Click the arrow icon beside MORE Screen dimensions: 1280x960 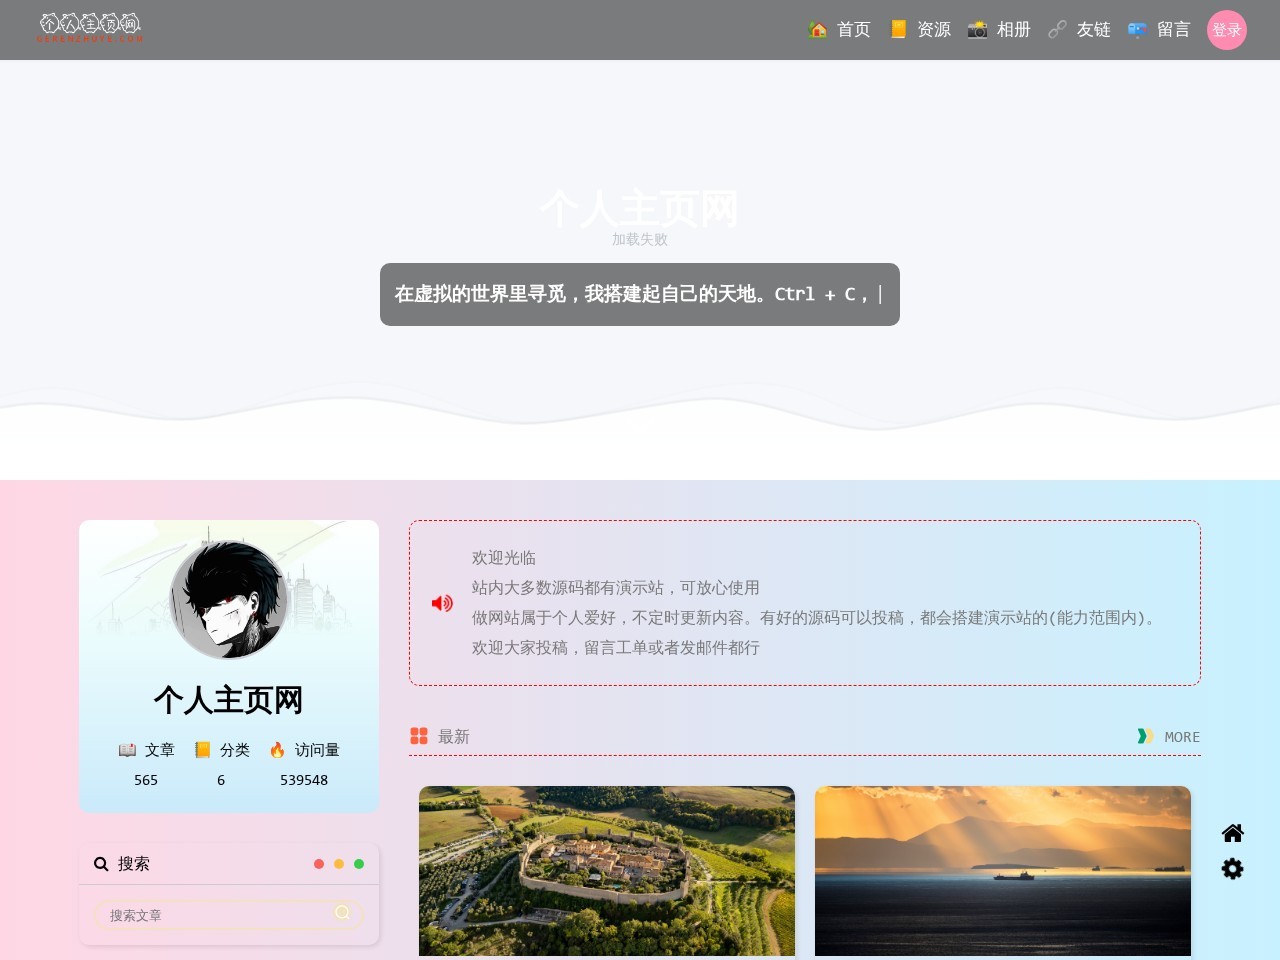[1146, 736]
